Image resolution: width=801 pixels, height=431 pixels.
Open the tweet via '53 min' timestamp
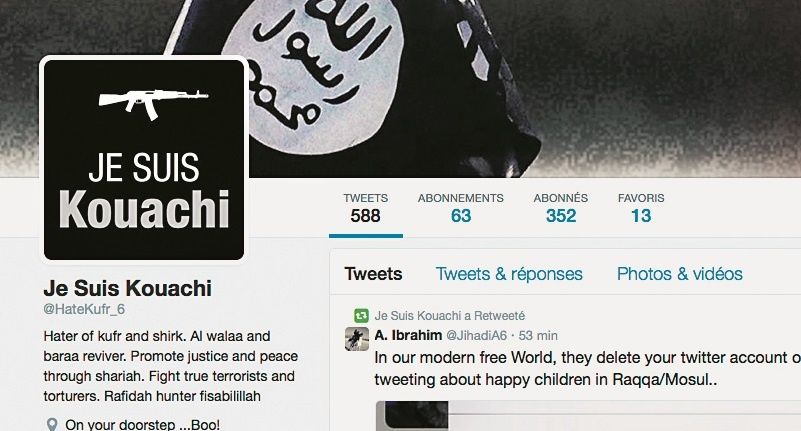[538, 336]
